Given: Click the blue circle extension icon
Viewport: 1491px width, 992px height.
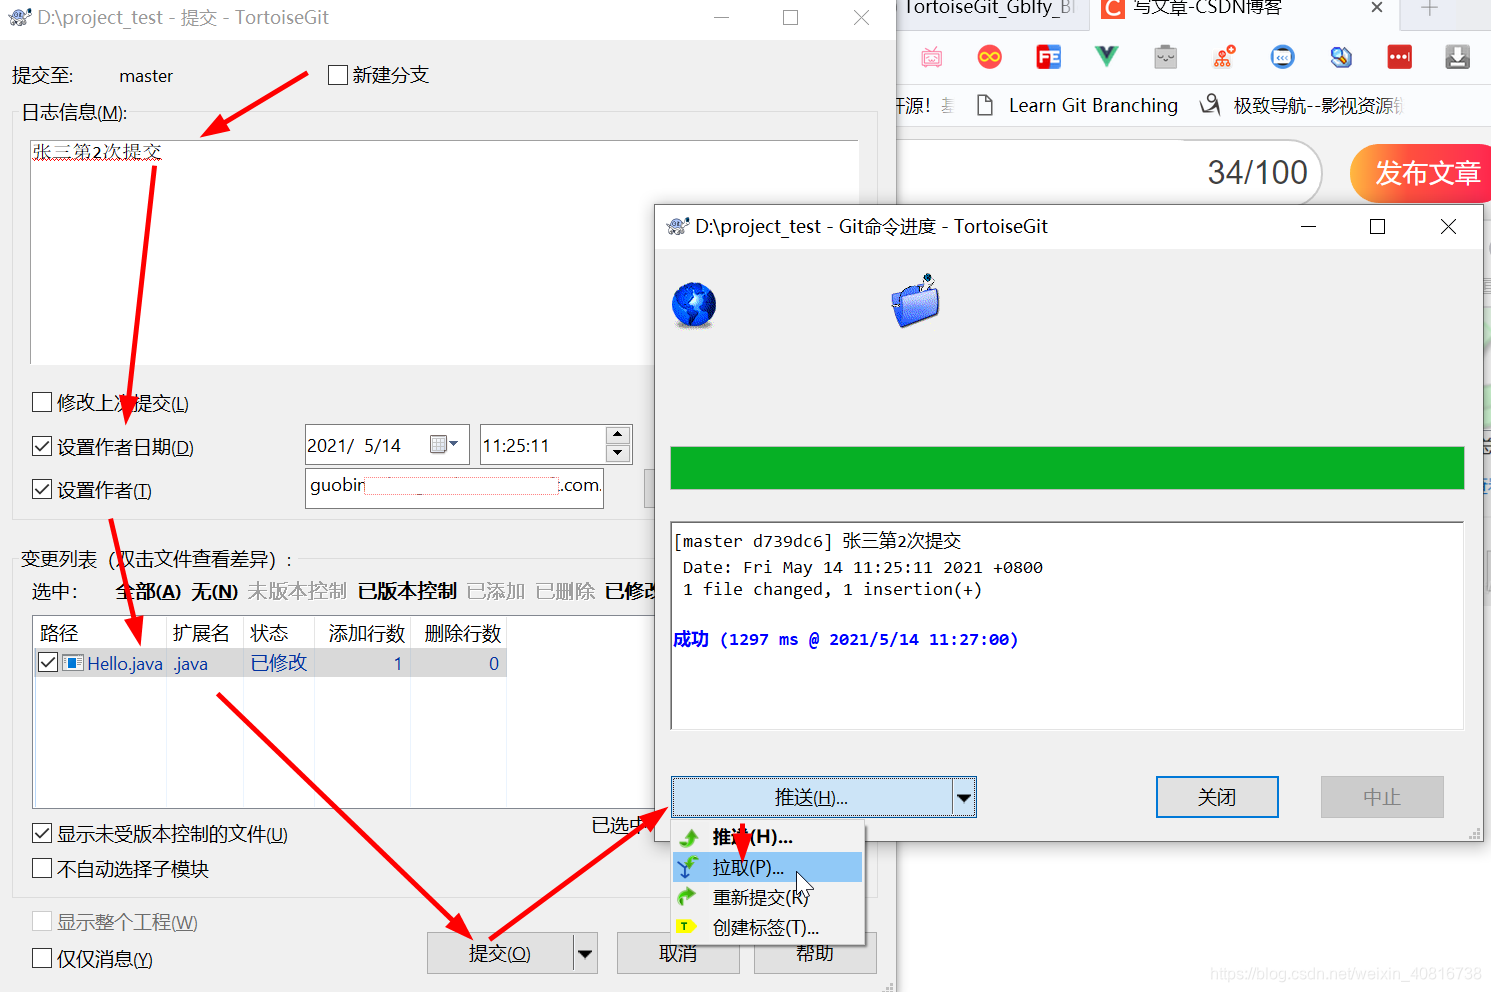Looking at the screenshot, I should pos(1282,57).
